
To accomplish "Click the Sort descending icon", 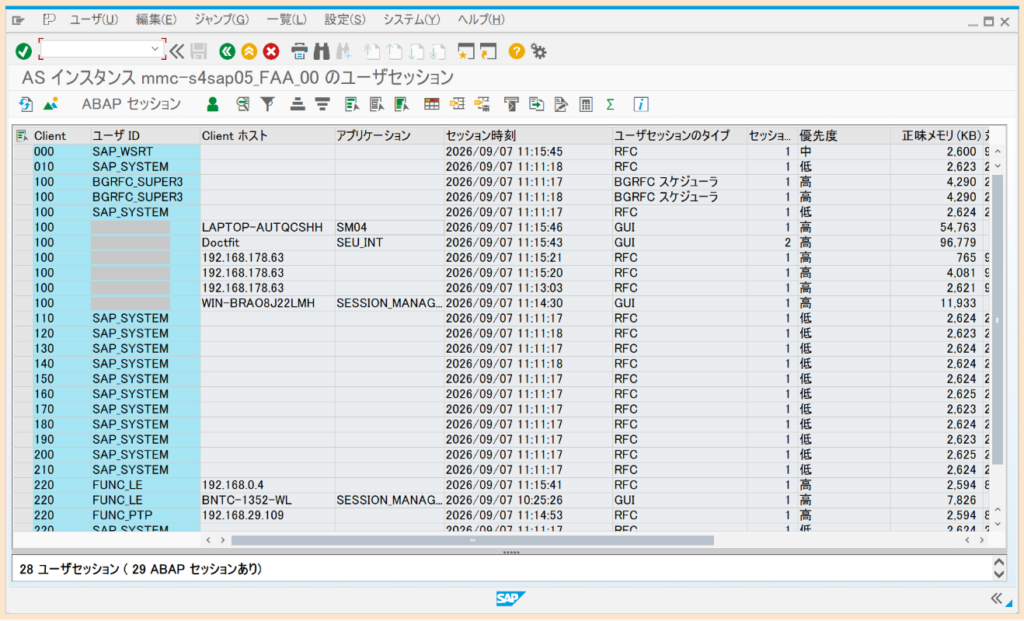I will point(323,104).
